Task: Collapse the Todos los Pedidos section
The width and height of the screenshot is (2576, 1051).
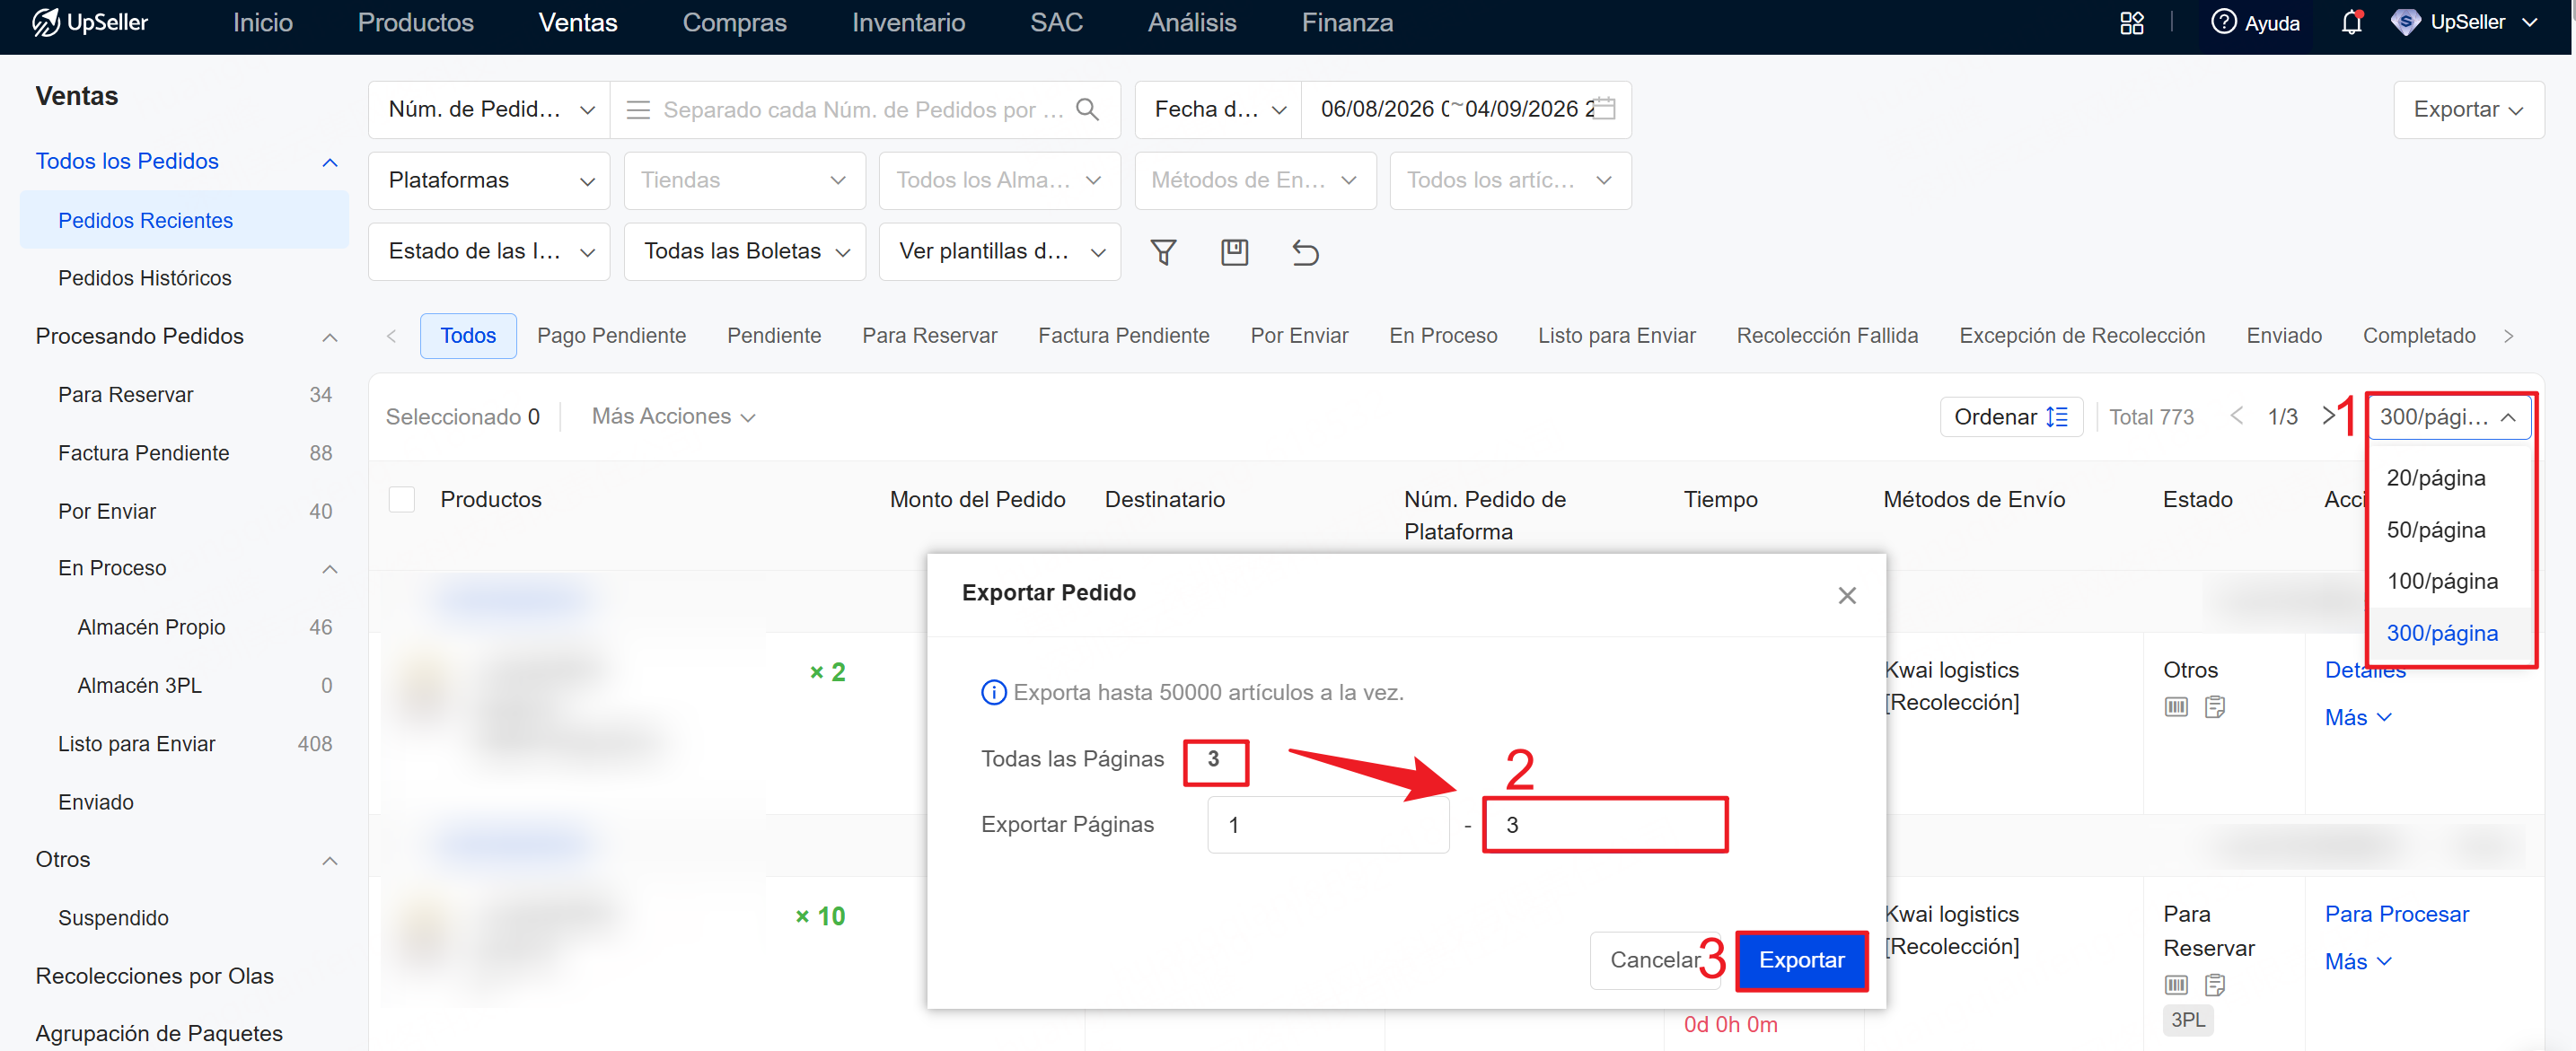Action: 329,162
